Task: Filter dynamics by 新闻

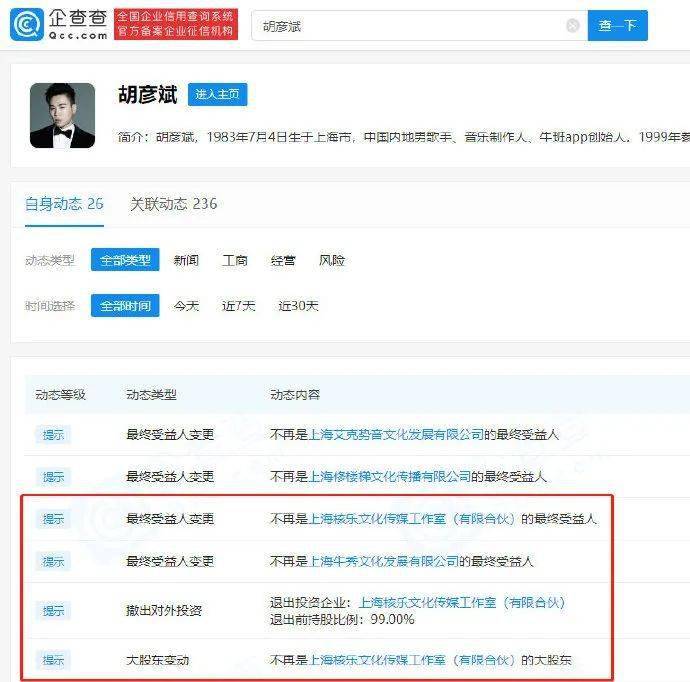Action: click(x=186, y=260)
